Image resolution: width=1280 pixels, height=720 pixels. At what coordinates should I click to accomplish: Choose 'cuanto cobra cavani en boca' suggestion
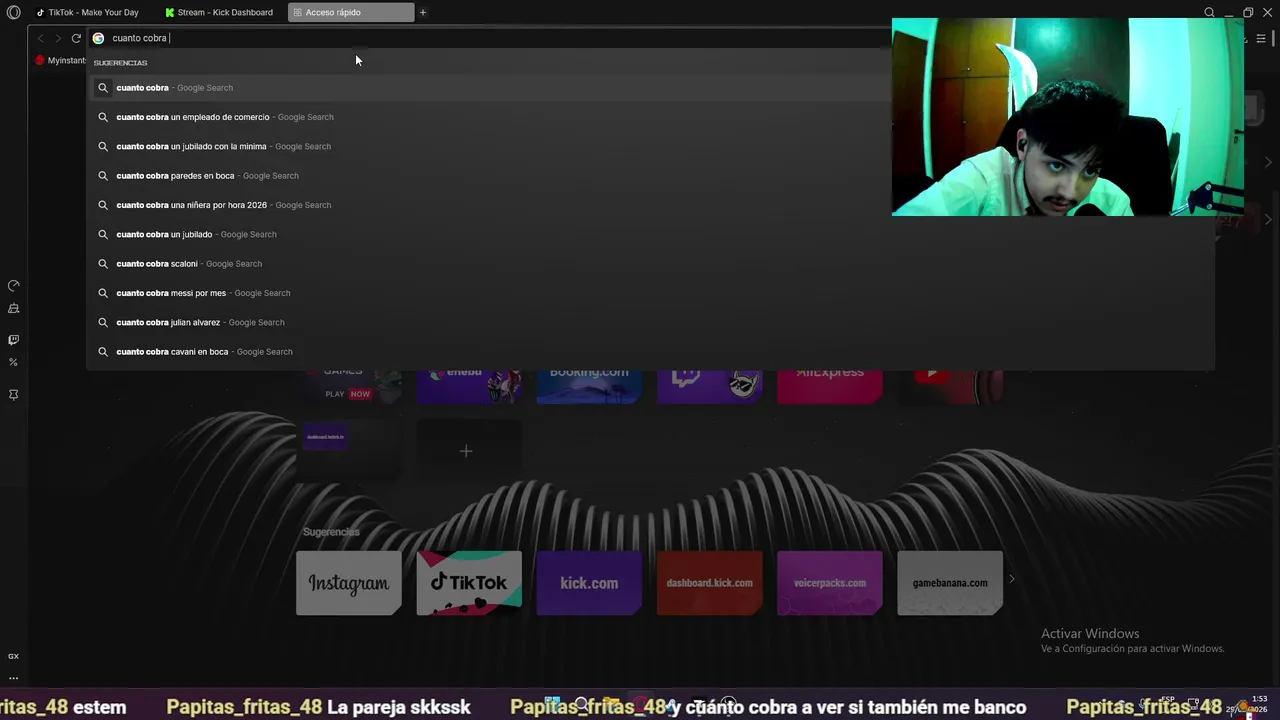(x=650, y=352)
